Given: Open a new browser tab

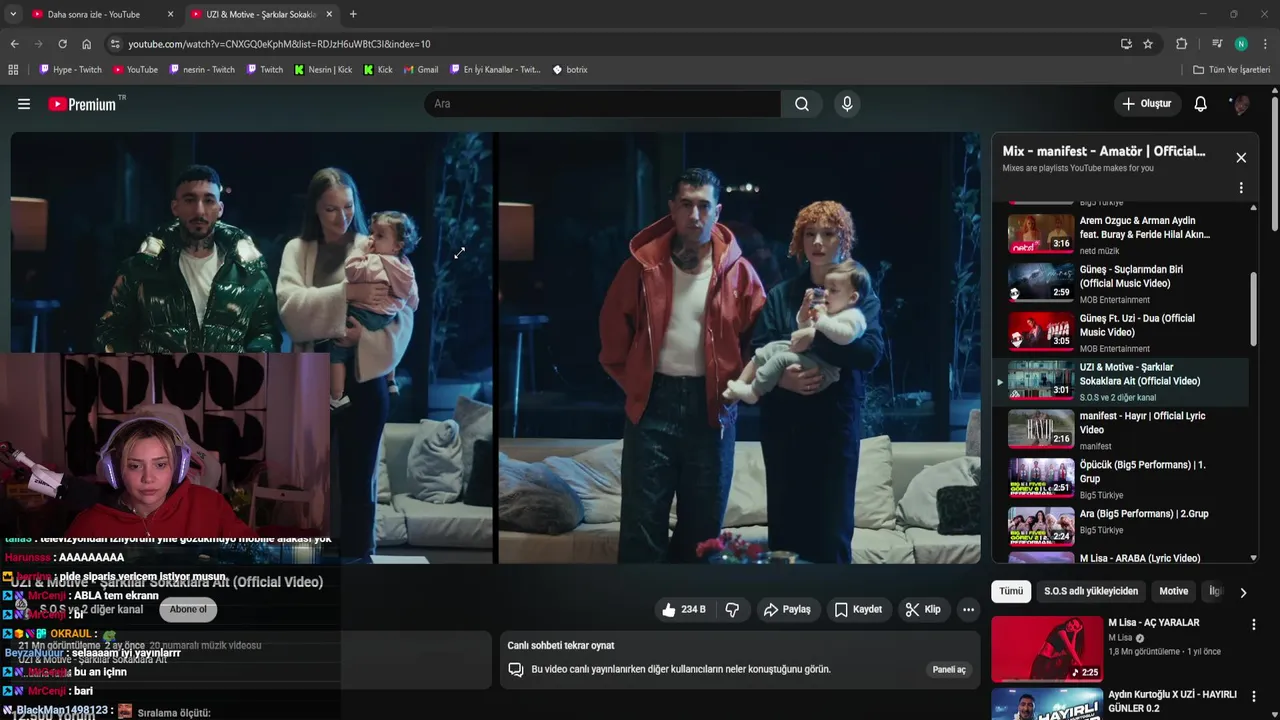Looking at the screenshot, I should (x=353, y=14).
